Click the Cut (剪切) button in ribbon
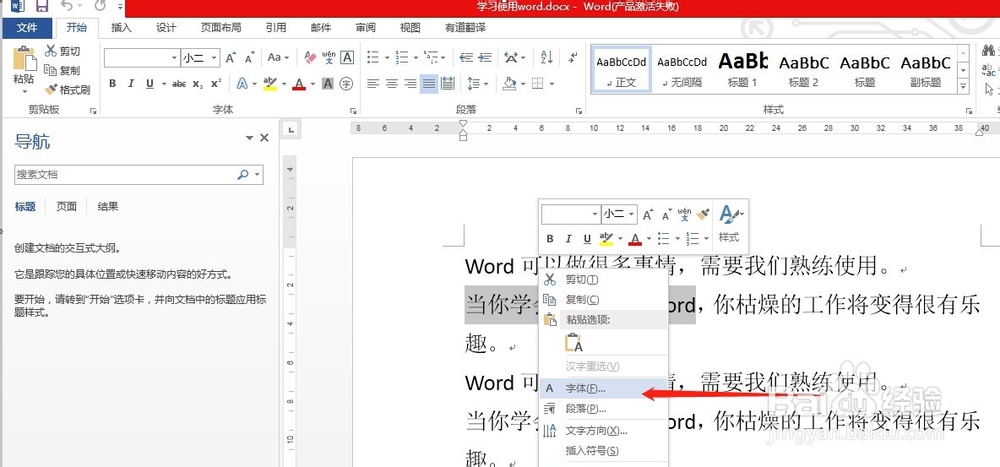 (62, 52)
